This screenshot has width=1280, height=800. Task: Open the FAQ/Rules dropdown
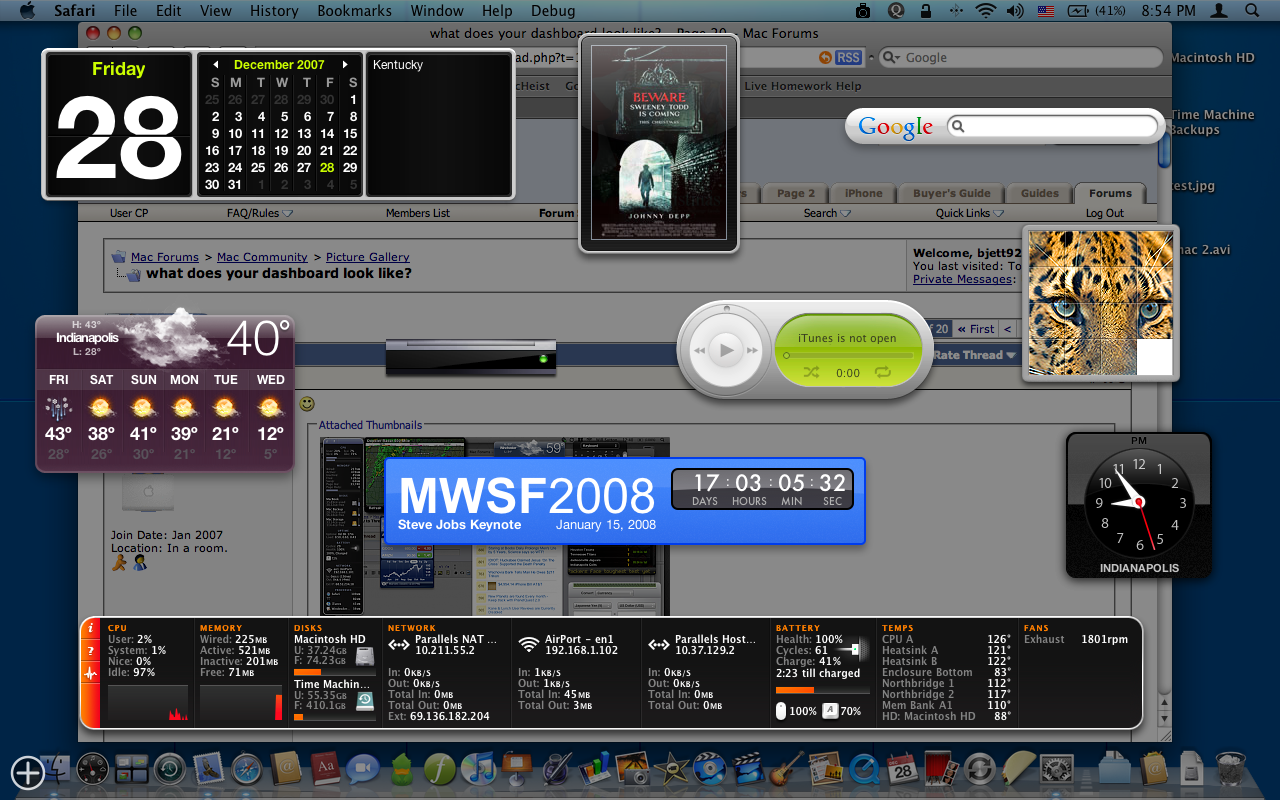tap(259, 213)
